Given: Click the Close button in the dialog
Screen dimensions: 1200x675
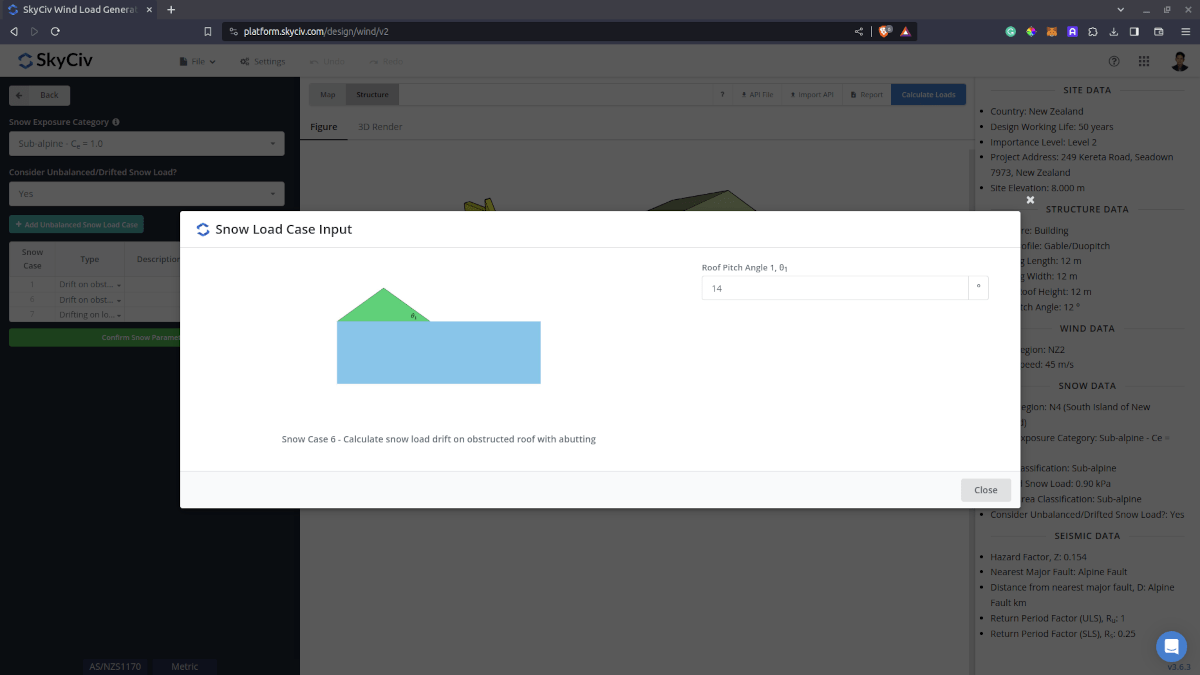Looking at the screenshot, I should [x=986, y=490].
